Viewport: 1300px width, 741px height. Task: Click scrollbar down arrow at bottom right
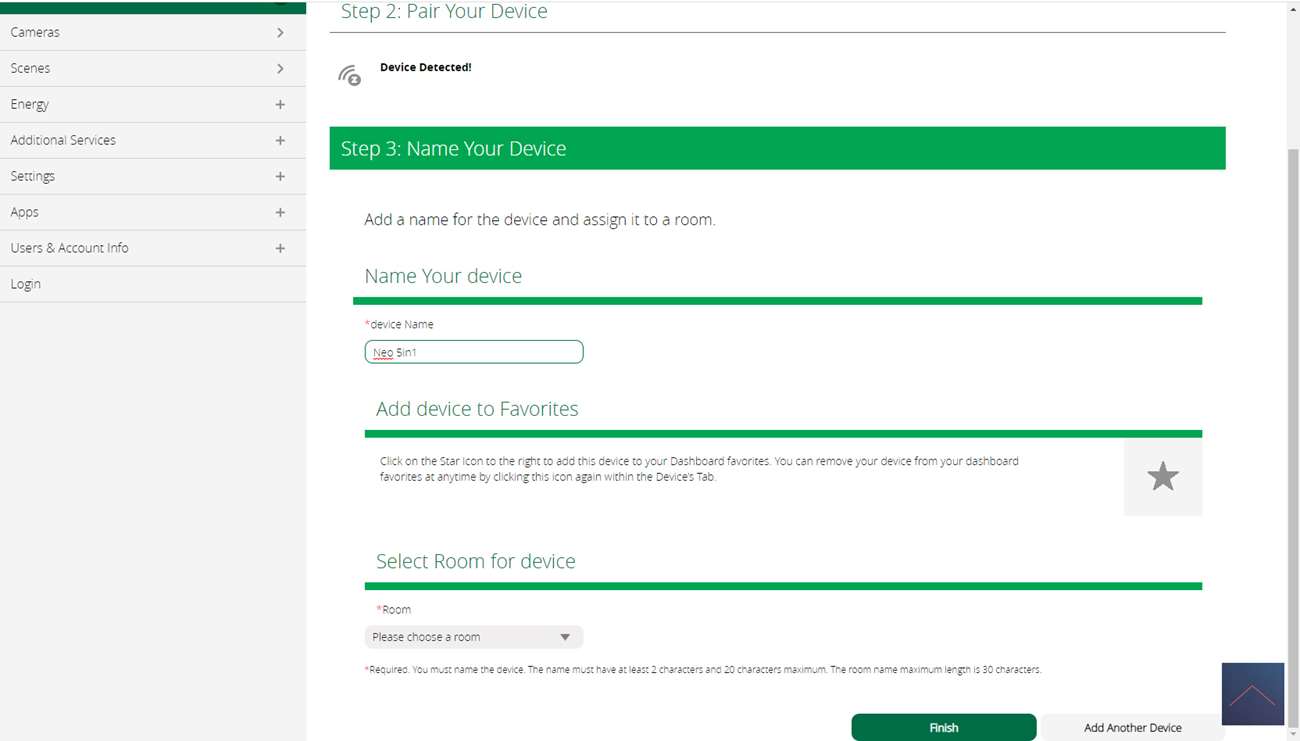coord(1292,734)
